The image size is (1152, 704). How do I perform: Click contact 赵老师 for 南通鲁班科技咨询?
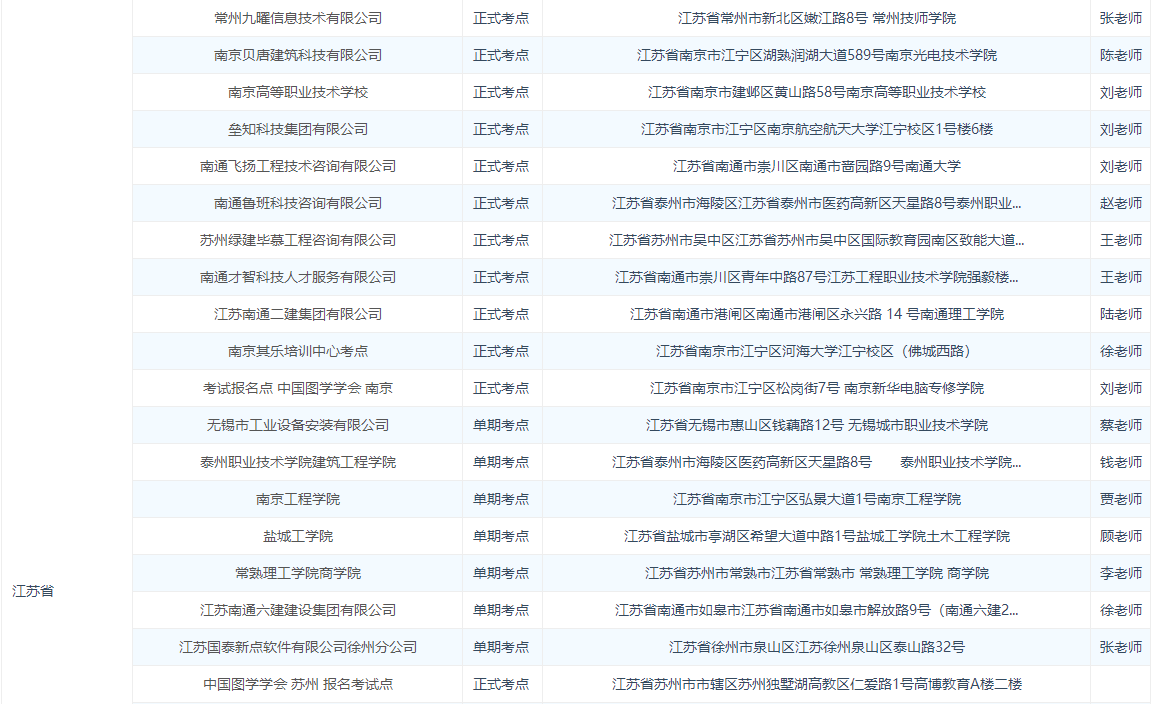coord(1120,203)
